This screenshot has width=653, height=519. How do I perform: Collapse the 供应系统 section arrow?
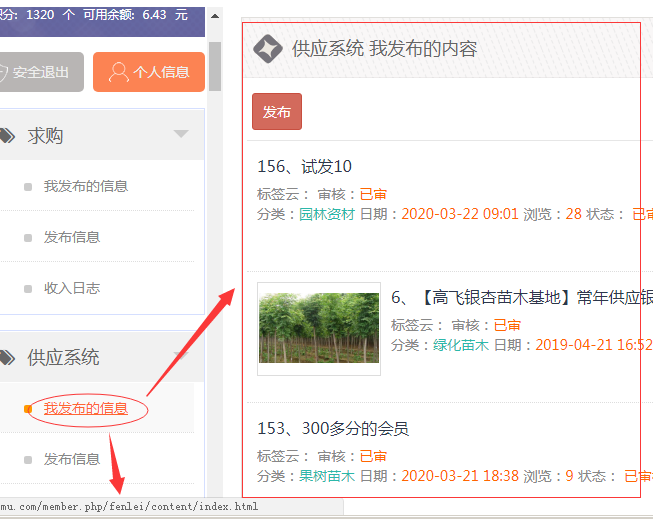(x=181, y=354)
